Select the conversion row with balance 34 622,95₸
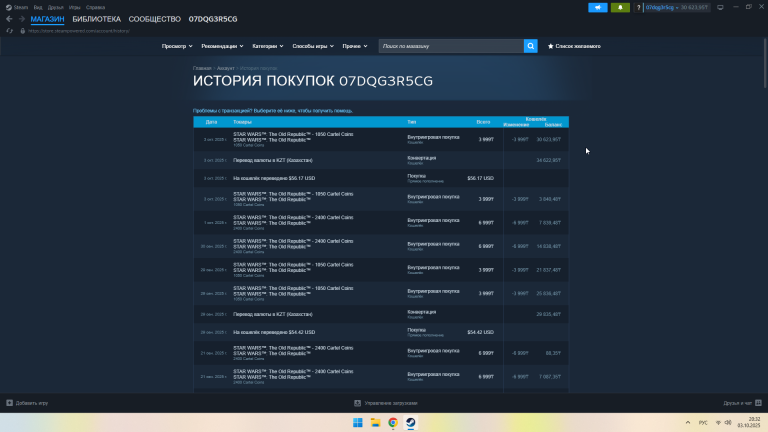The width and height of the screenshot is (768, 432). tap(381, 160)
